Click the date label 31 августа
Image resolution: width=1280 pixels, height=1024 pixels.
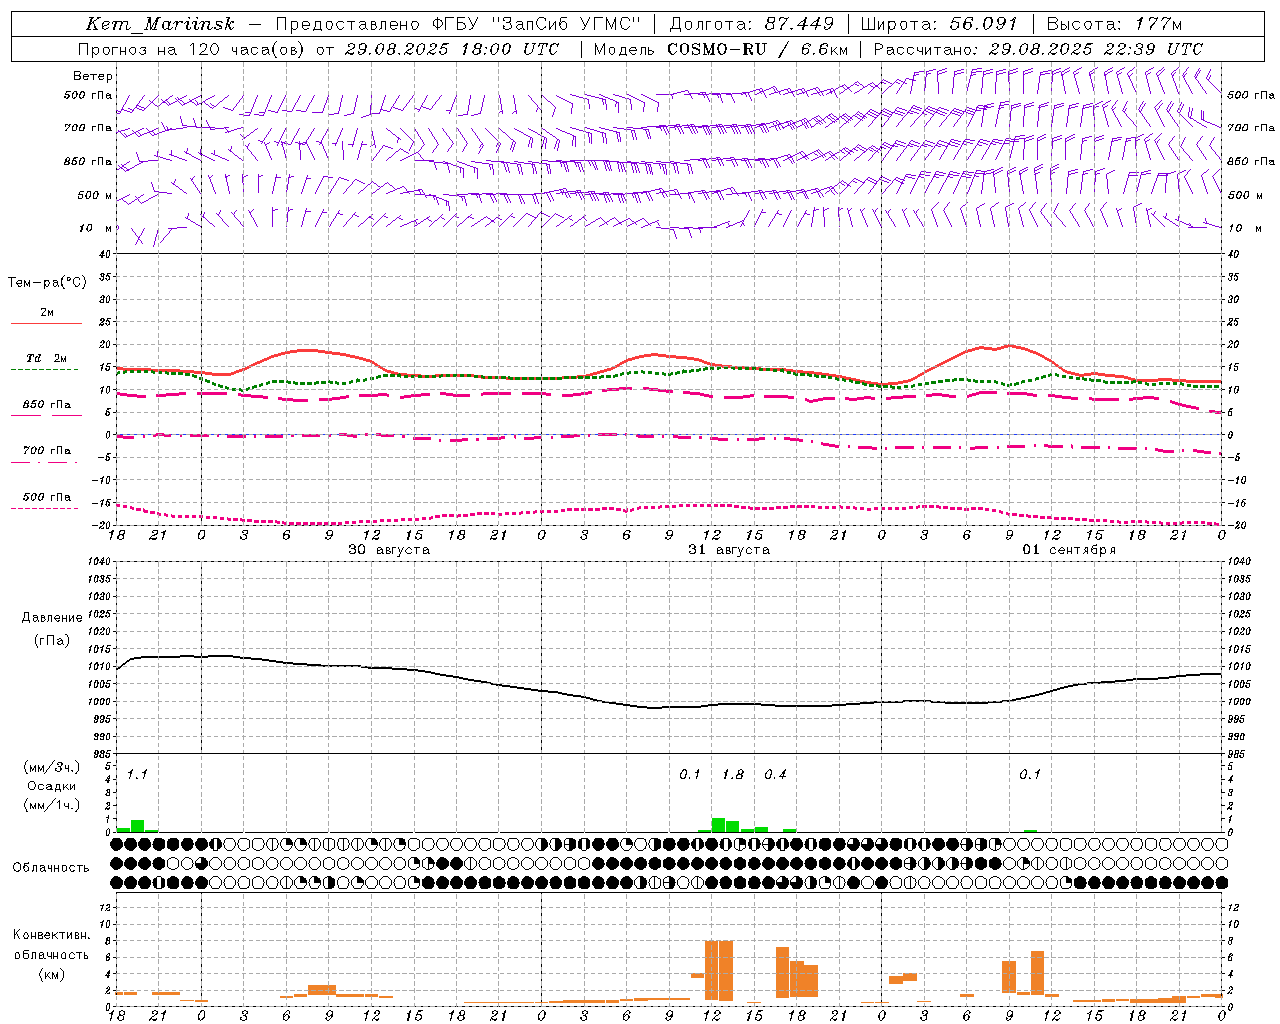[729, 550]
